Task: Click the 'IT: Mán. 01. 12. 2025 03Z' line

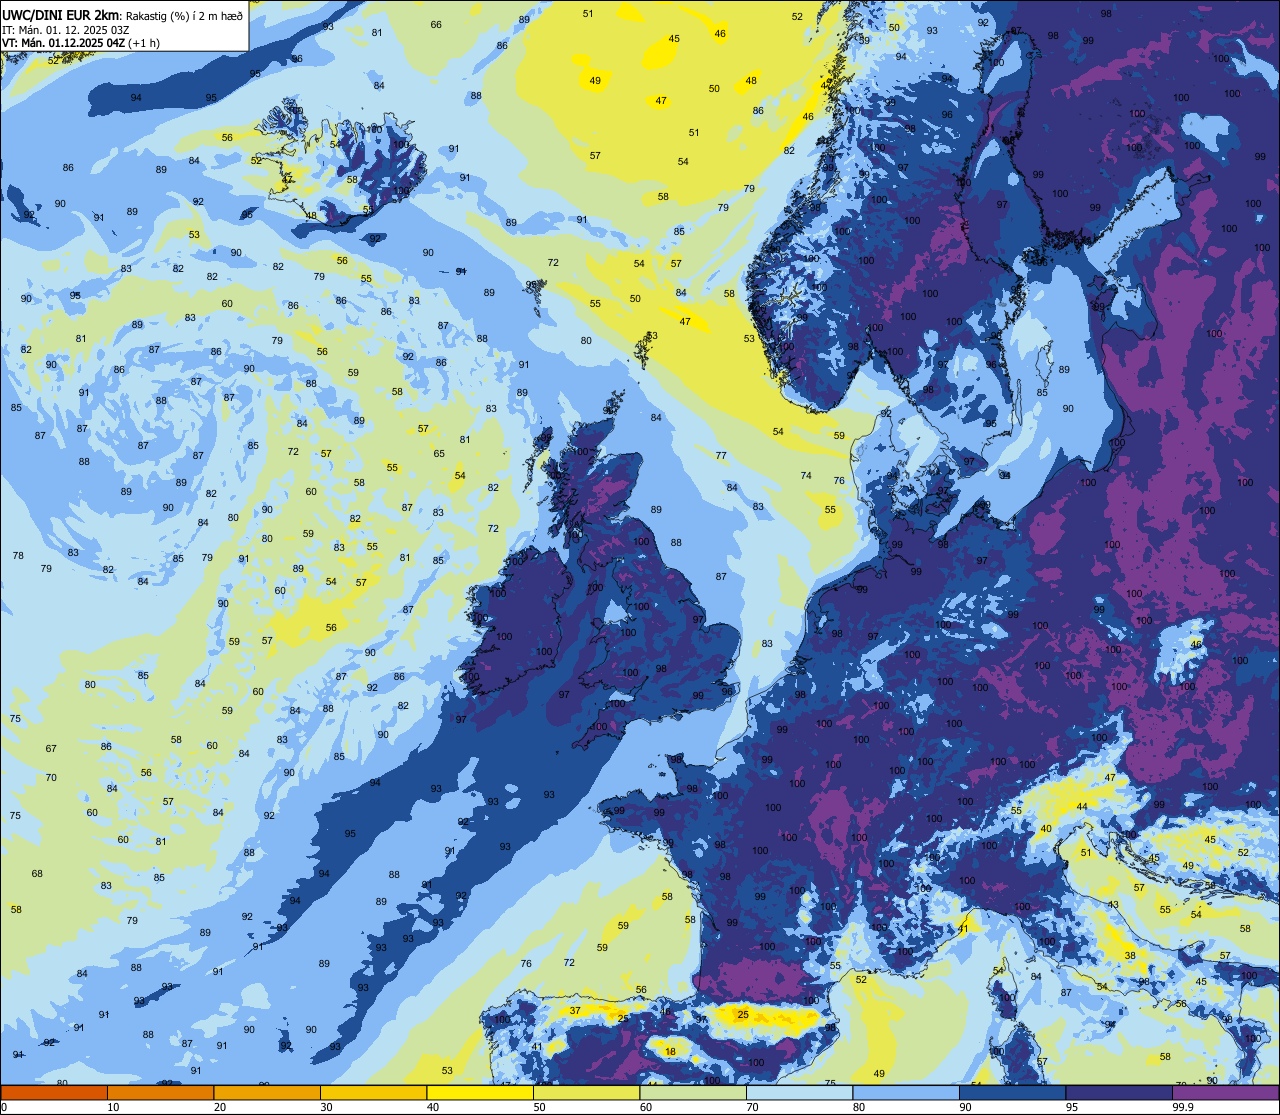Action: click(x=66, y=30)
